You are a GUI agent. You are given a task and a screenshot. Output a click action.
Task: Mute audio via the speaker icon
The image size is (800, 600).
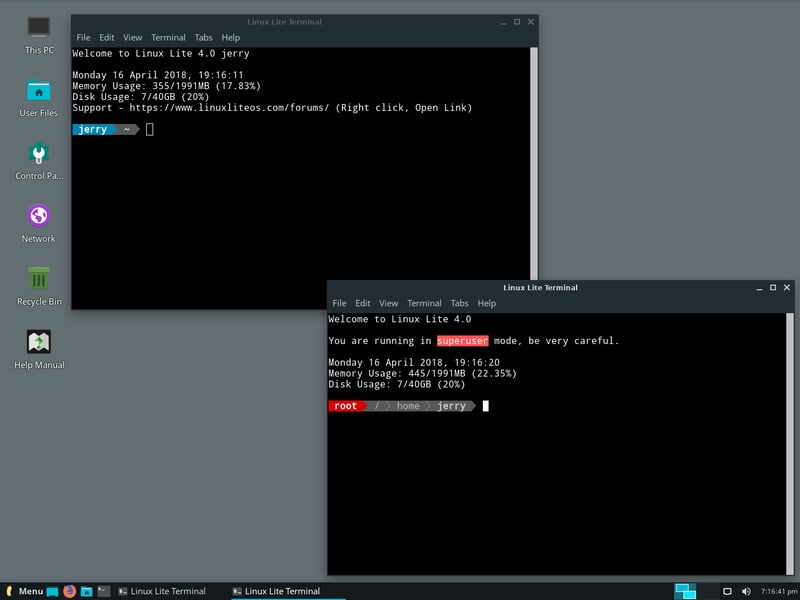click(747, 590)
